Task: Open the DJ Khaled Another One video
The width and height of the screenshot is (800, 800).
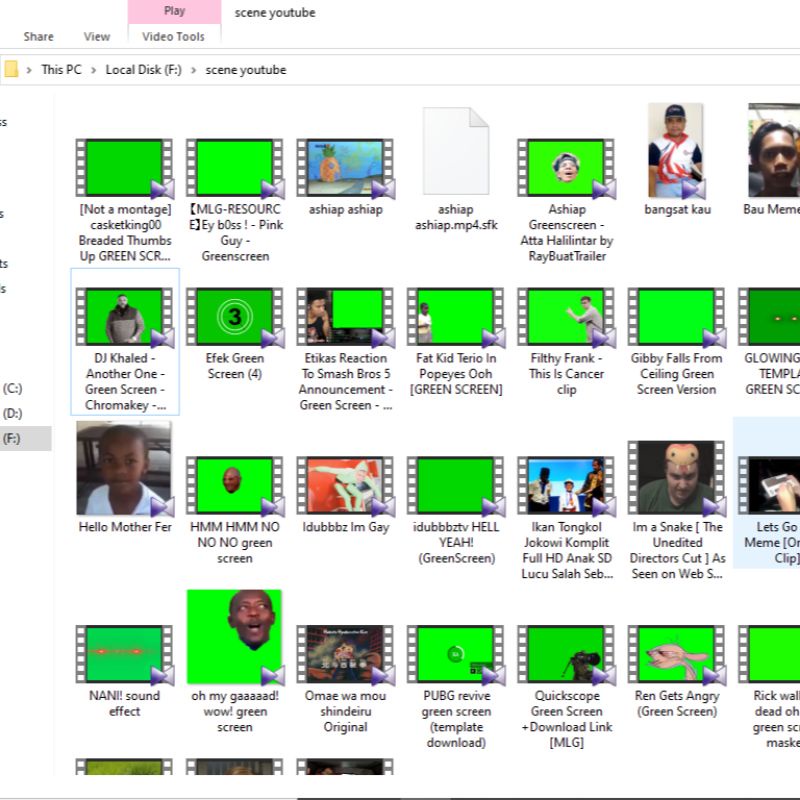Action: (124, 318)
